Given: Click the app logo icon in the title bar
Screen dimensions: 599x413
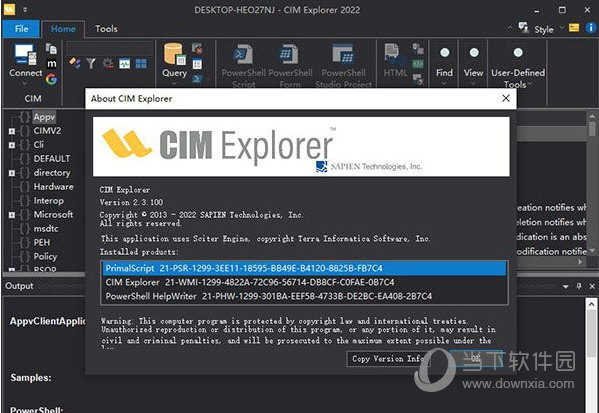Looking at the screenshot, I should click(x=9, y=9).
